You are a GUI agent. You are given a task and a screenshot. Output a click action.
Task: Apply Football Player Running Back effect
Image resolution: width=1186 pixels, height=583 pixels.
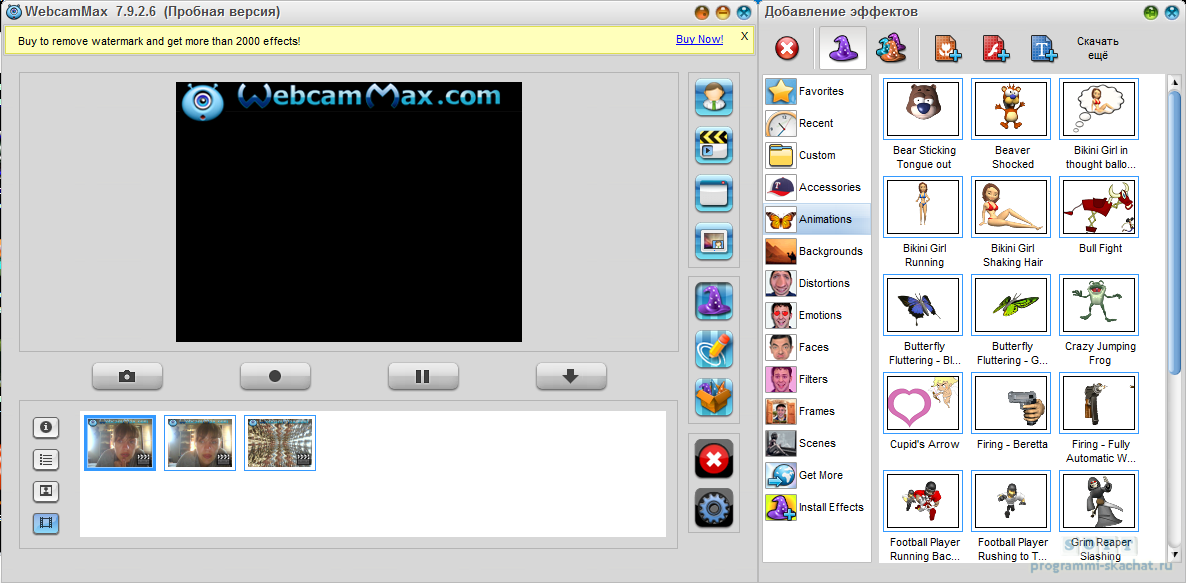coord(923,501)
